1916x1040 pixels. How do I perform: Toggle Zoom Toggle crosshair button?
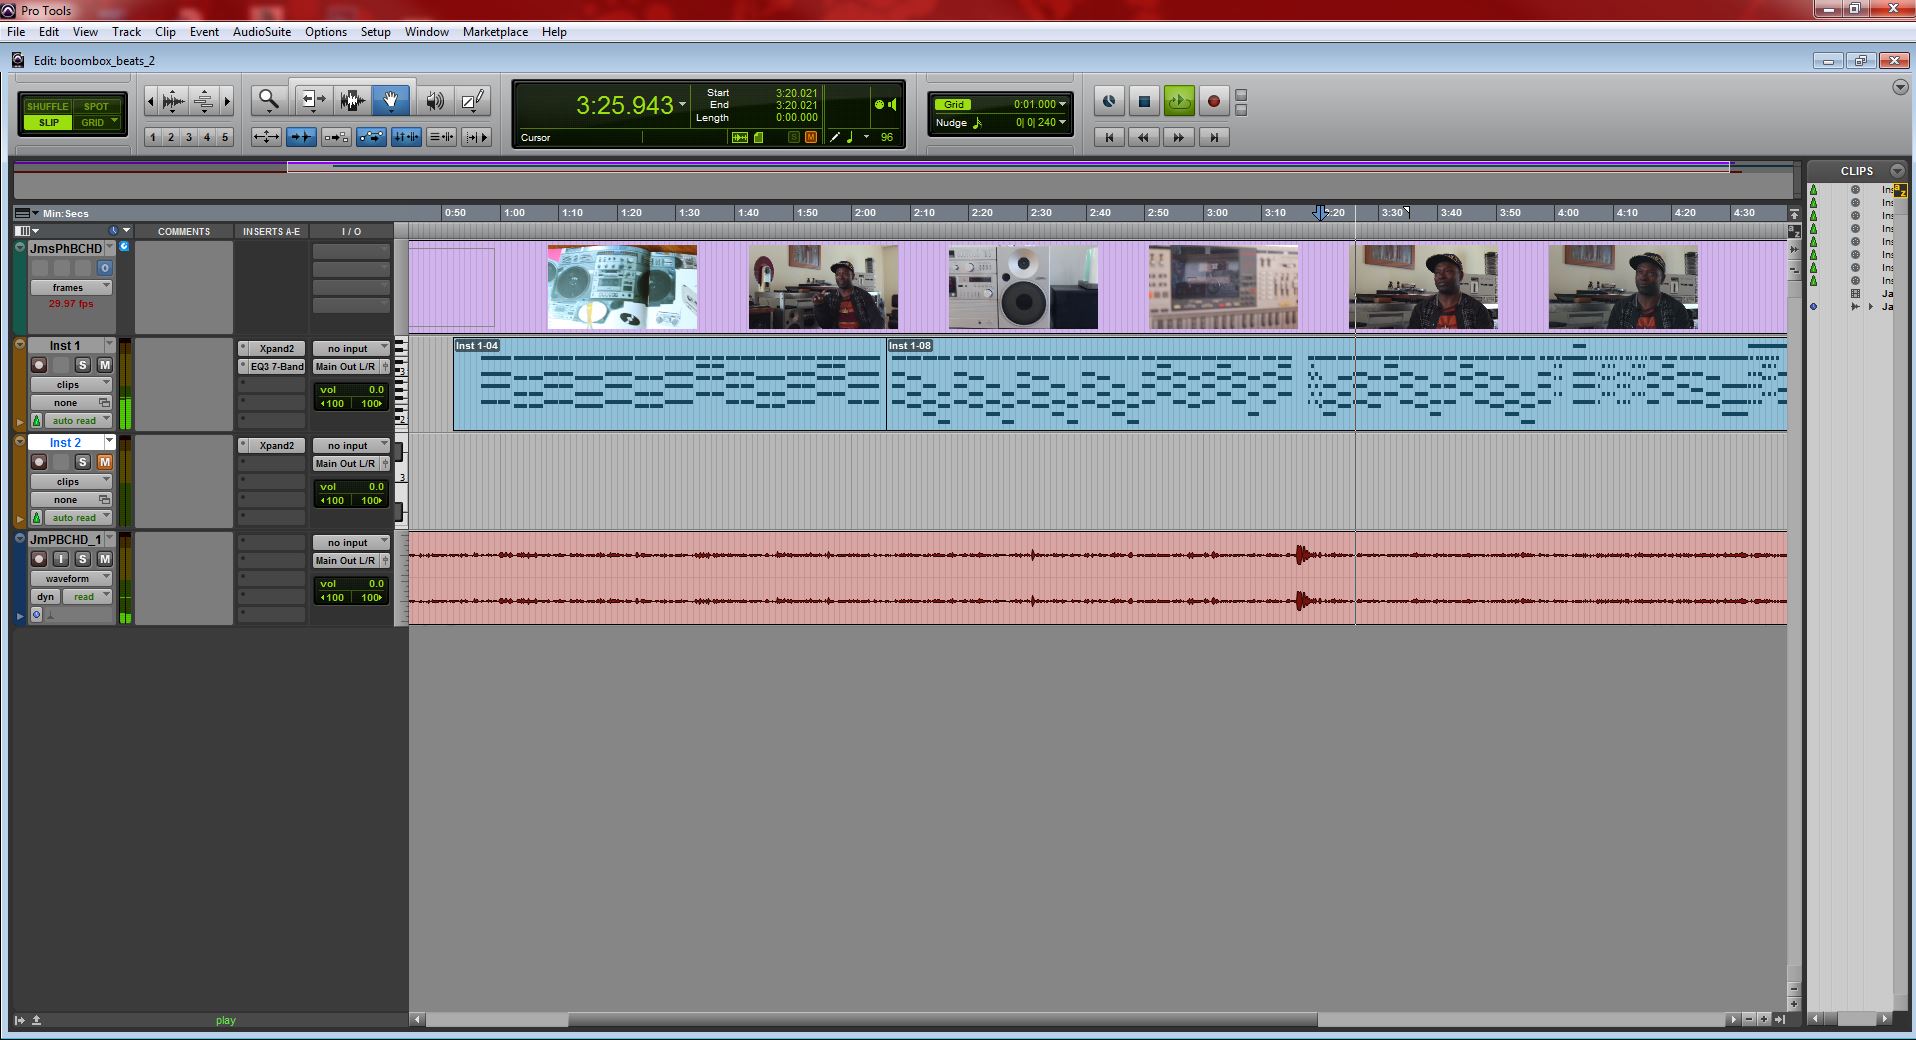[266, 137]
